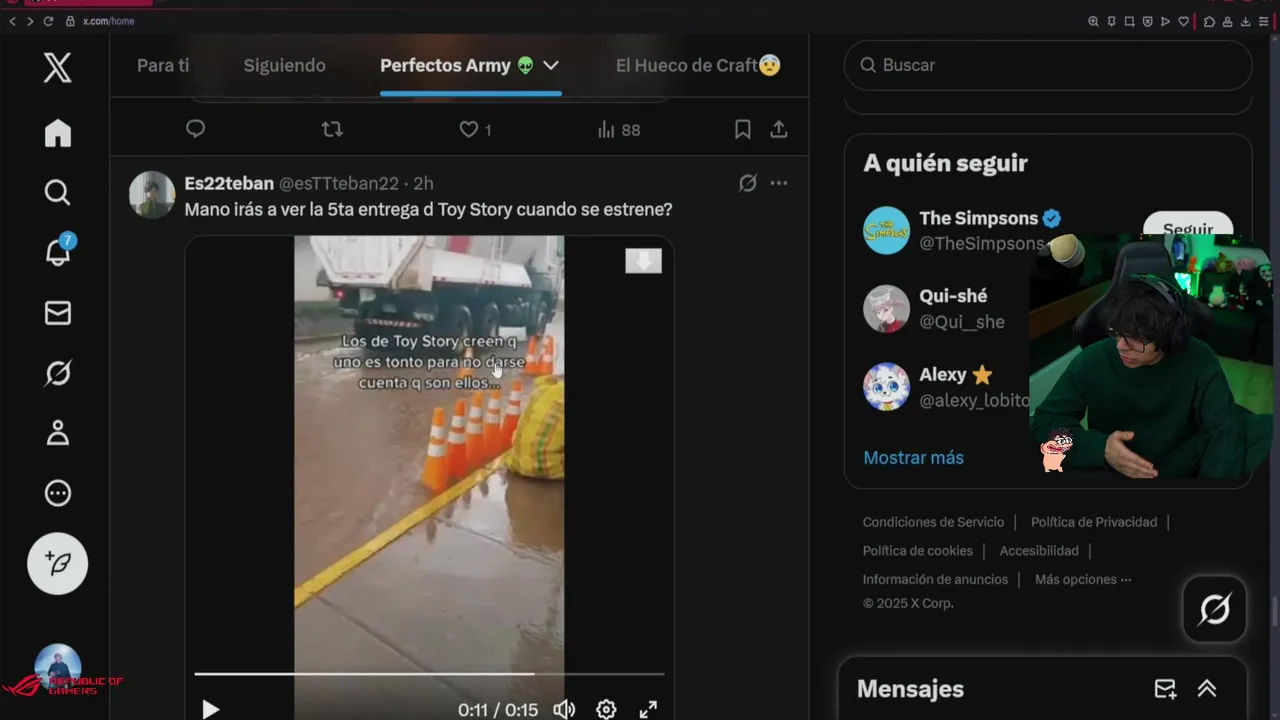The width and height of the screenshot is (1280, 720).
Task: Go forward with browser forward arrow
Action: tap(30, 21)
